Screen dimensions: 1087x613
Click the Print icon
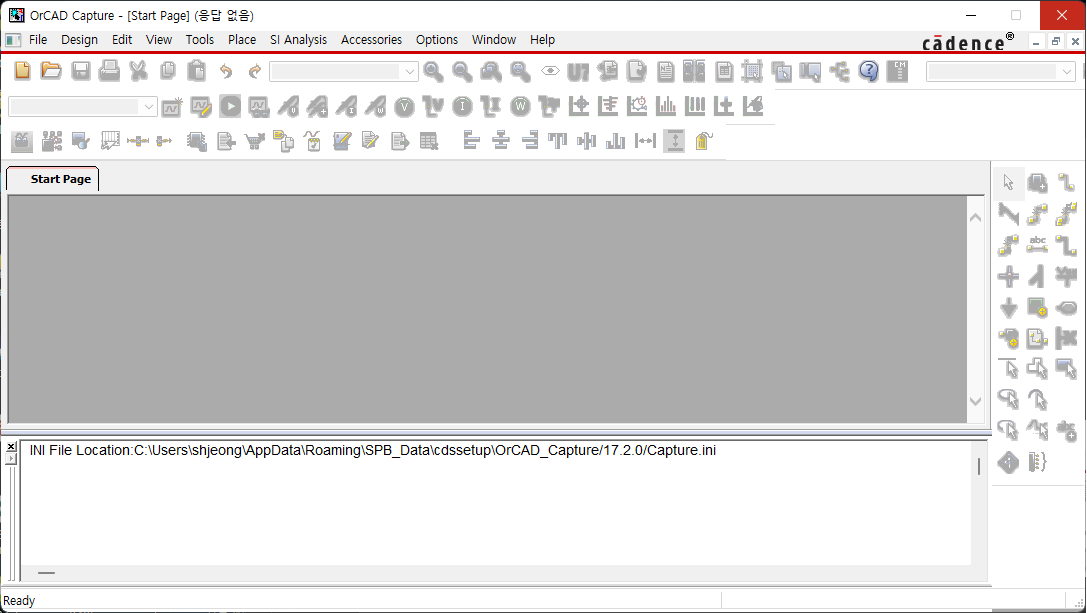click(109, 71)
